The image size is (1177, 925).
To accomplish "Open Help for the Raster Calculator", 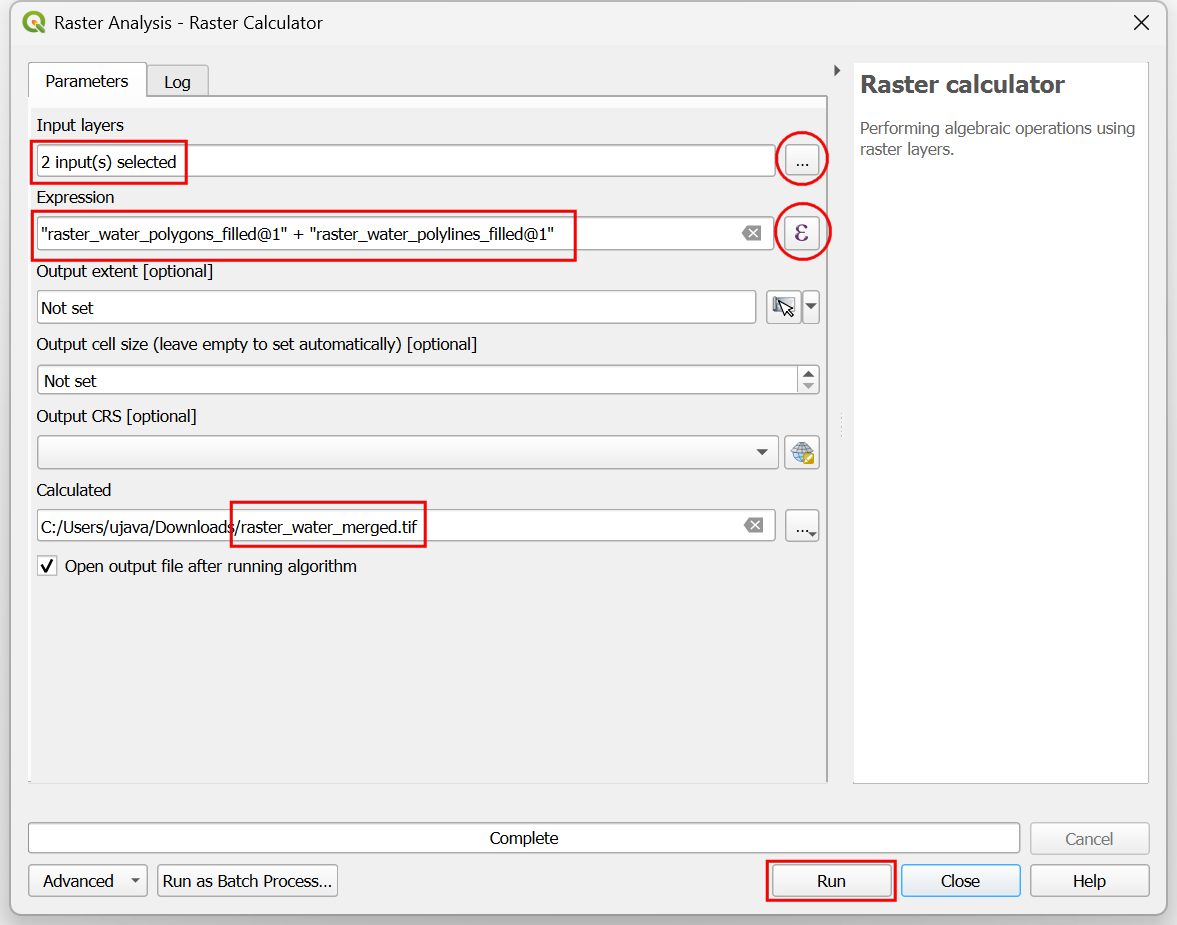I will [x=1089, y=881].
